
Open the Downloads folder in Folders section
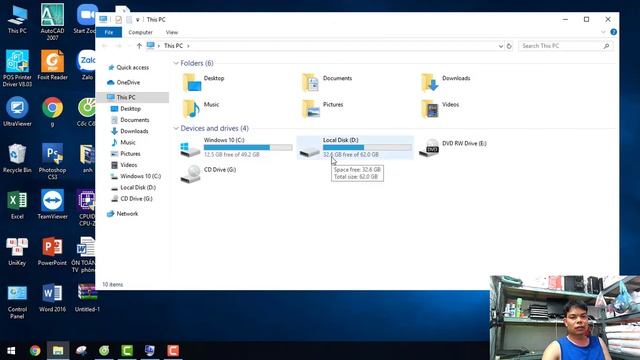pyautogui.click(x=446, y=83)
